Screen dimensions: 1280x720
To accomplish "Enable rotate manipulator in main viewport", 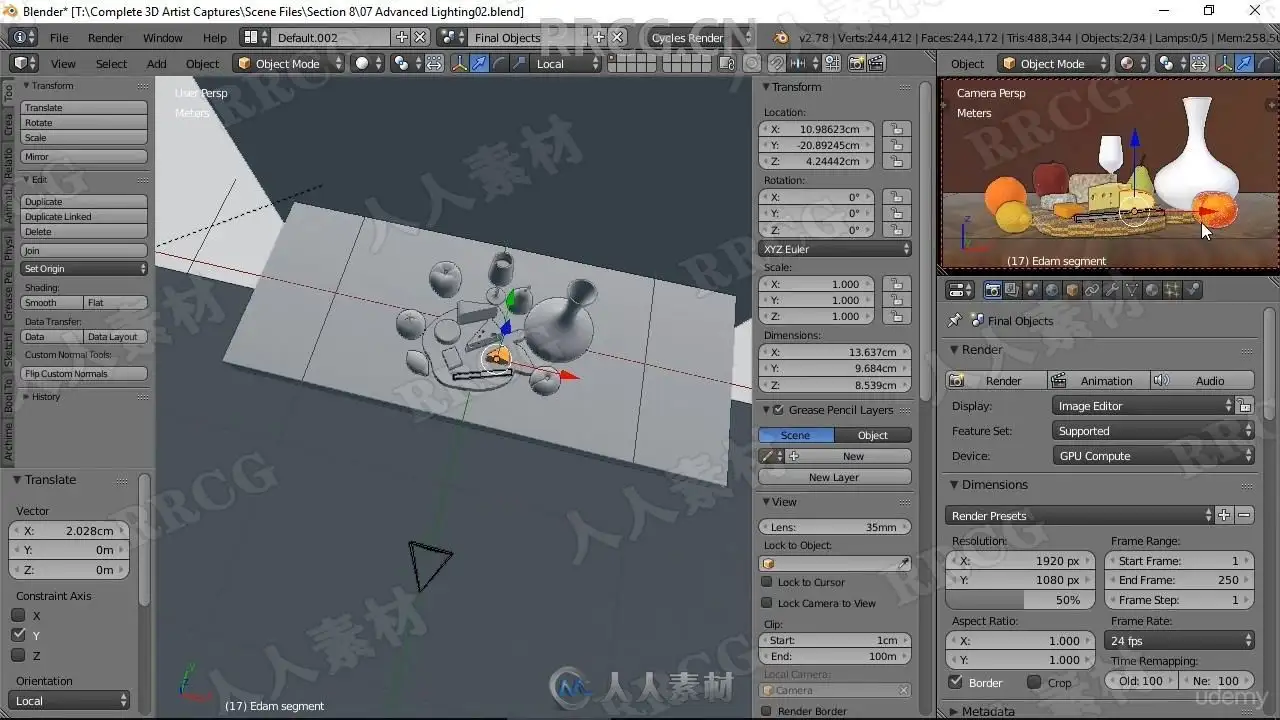I will point(499,63).
